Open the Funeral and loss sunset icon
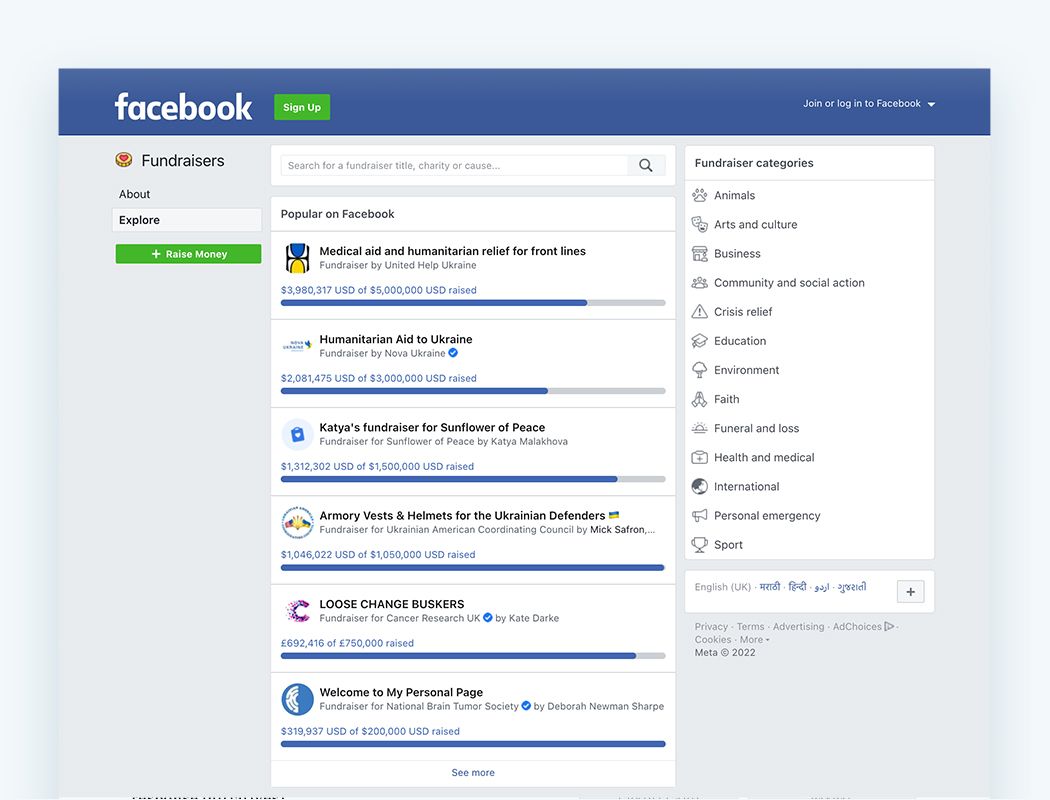 [x=700, y=428]
